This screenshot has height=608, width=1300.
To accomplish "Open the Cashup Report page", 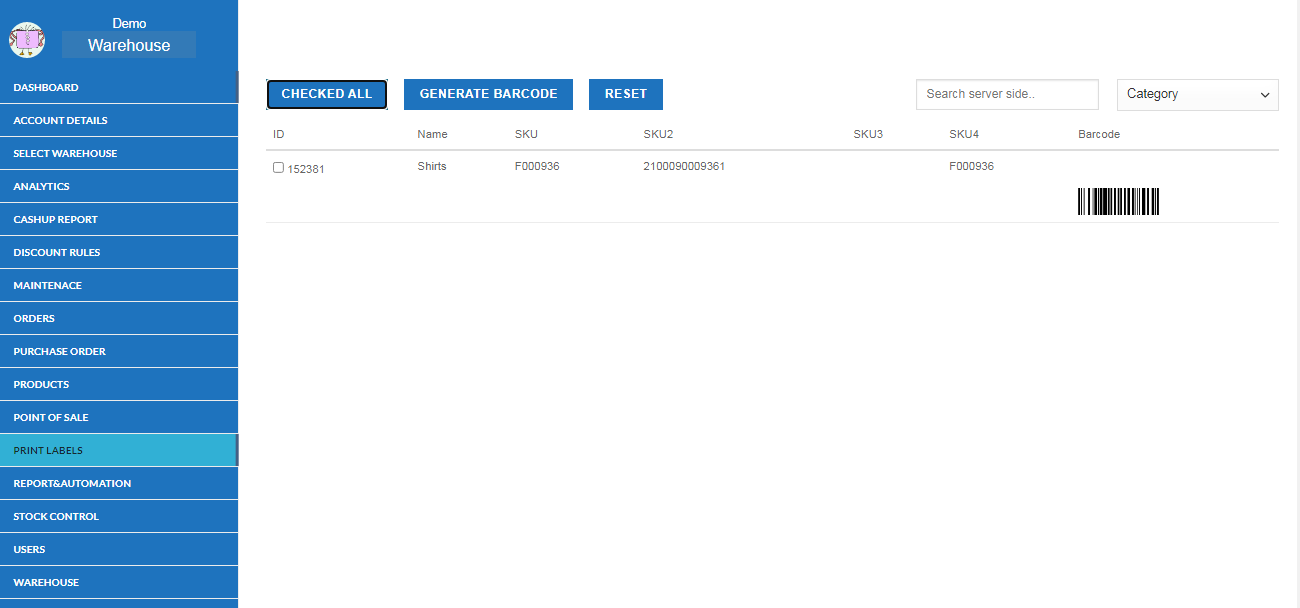I will pyautogui.click(x=55, y=219).
